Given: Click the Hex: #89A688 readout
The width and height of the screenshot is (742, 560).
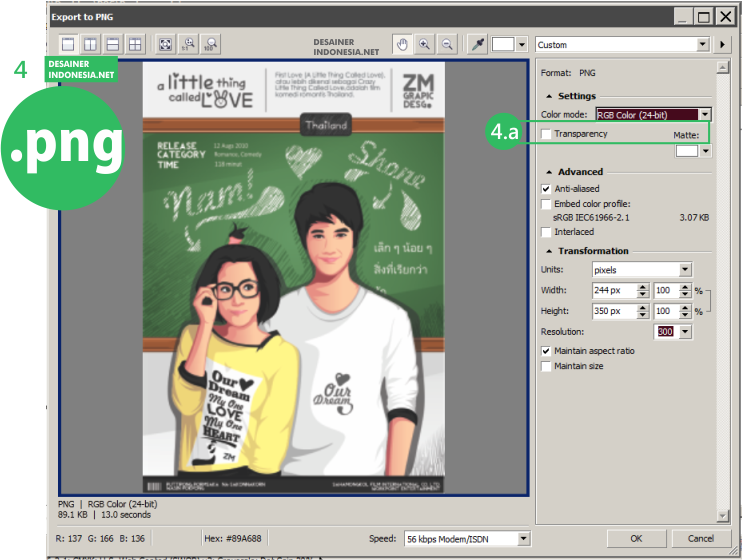Looking at the screenshot, I should click(233, 538).
